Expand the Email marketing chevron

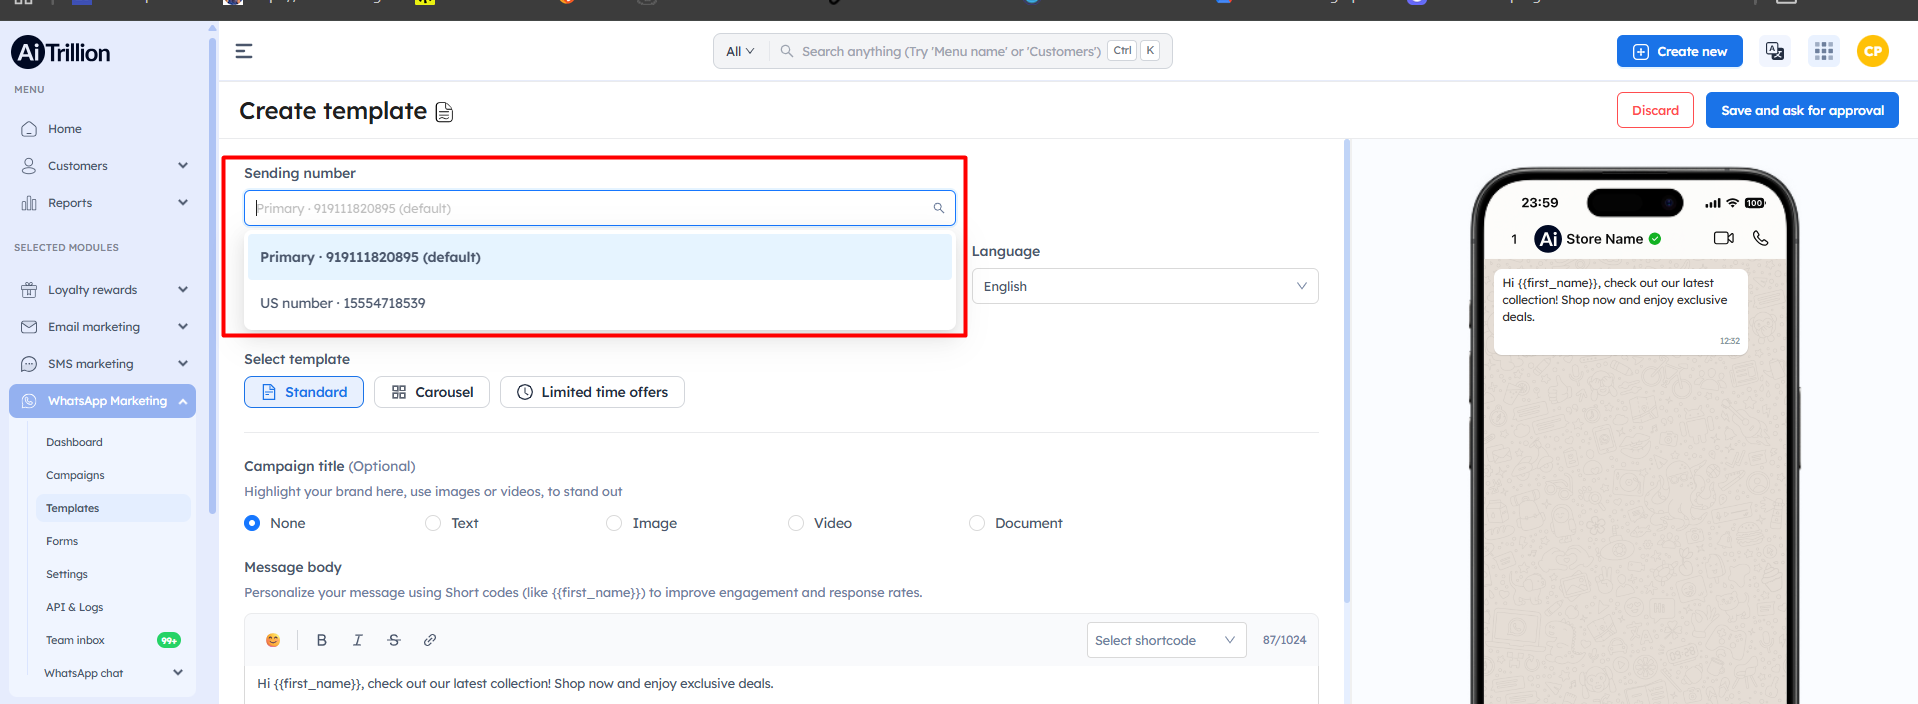pos(183,327)
